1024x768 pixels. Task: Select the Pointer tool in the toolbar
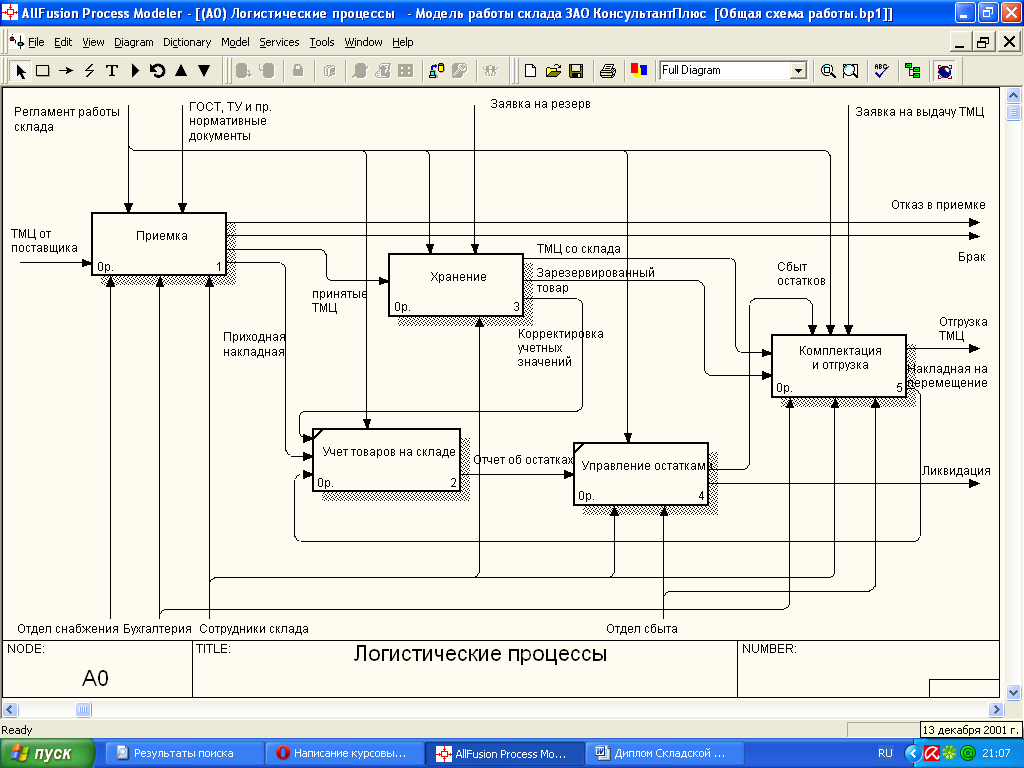pyautogui.click(x=20, y=71)
